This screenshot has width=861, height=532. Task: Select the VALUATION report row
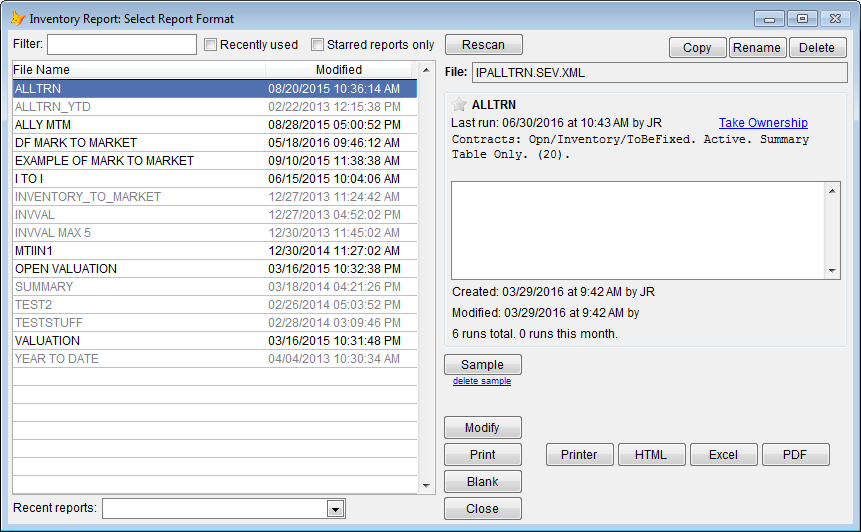[x=215, y=340]
